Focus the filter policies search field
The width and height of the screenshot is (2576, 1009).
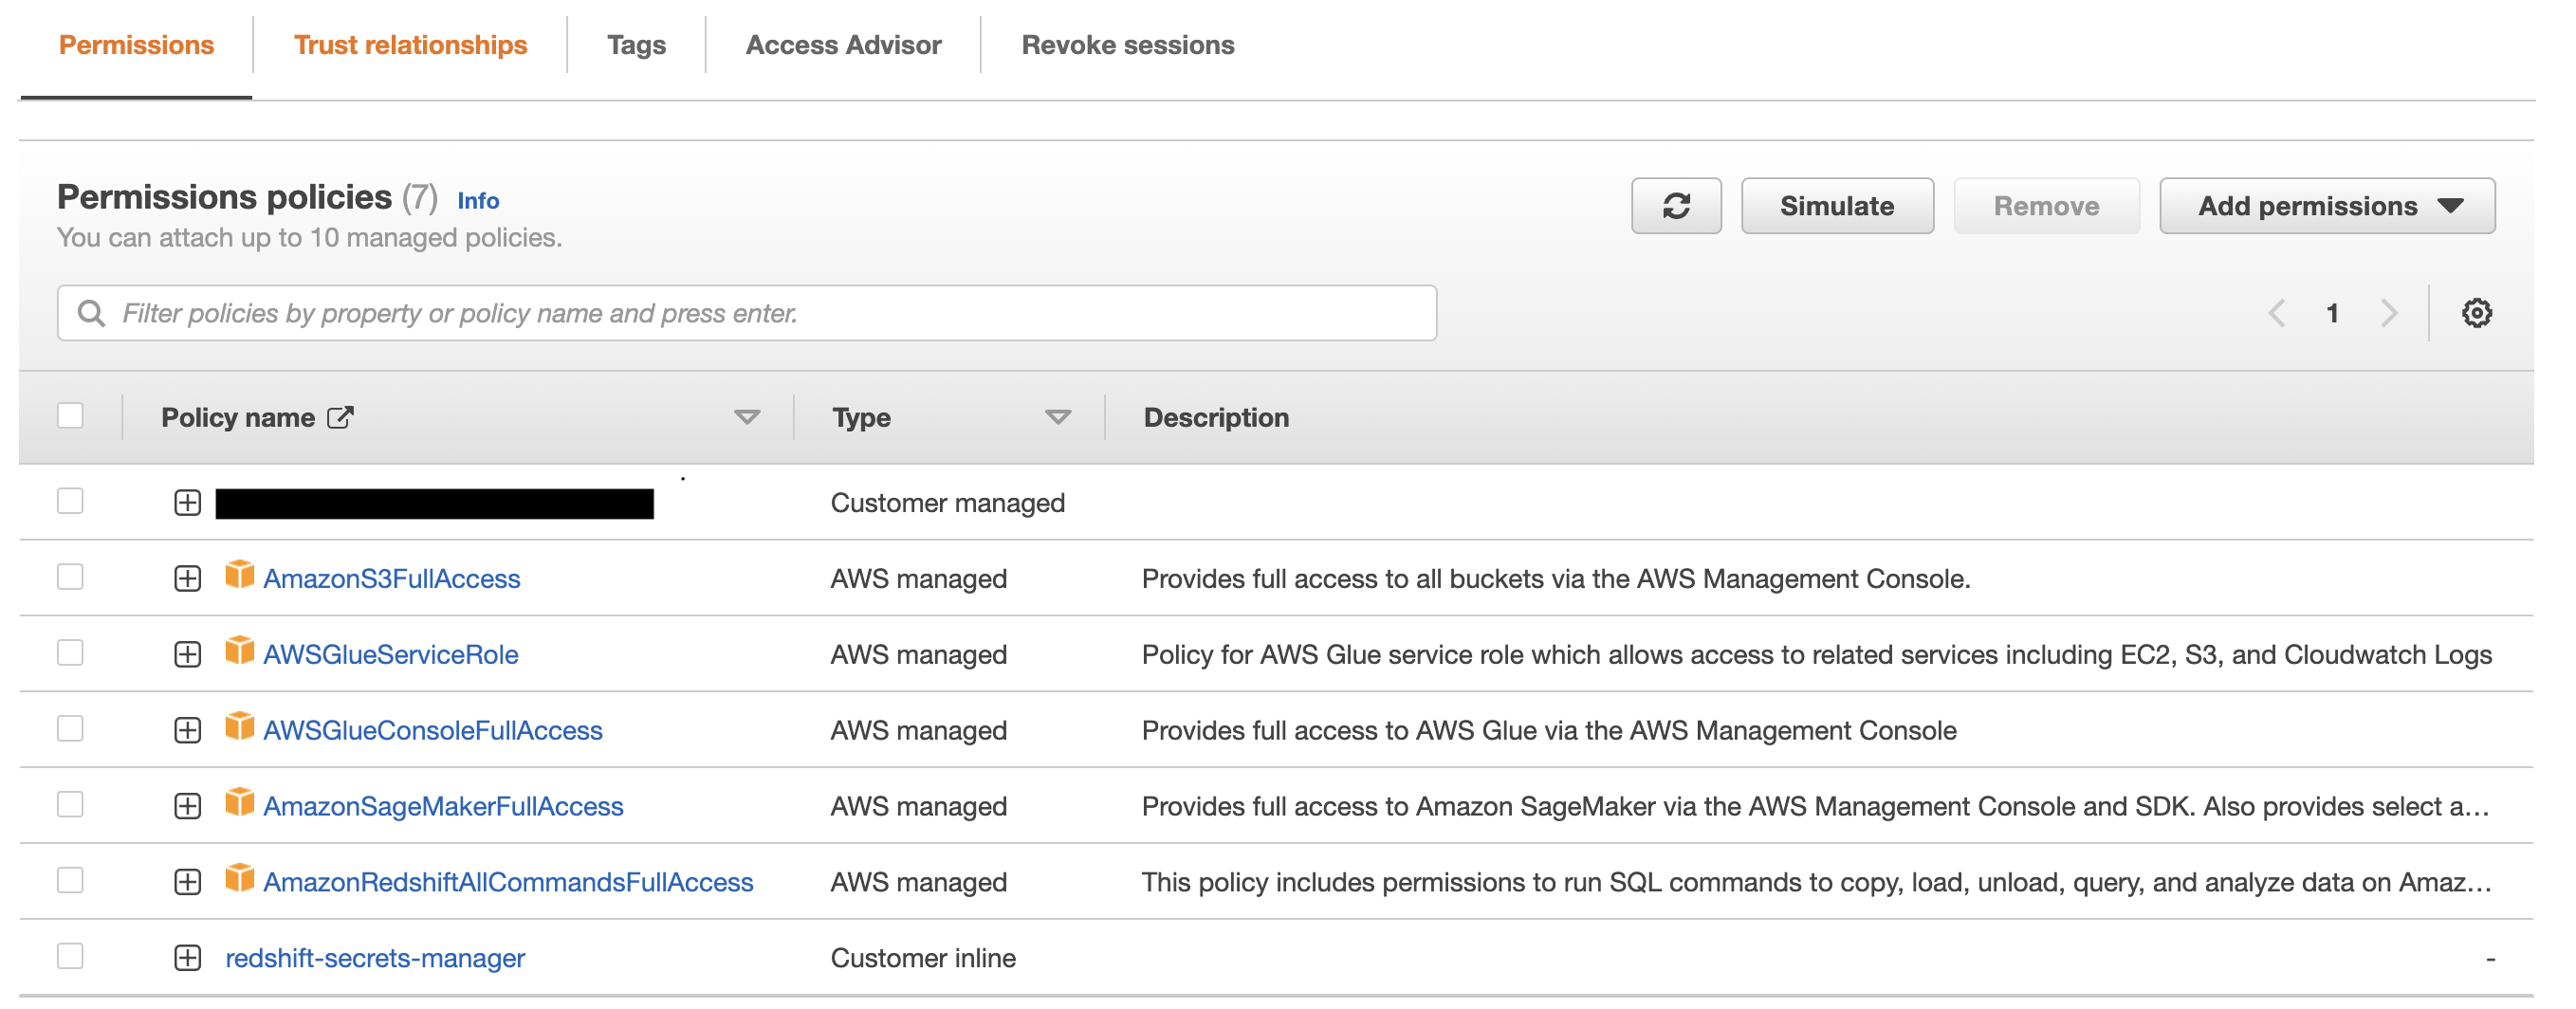[746, 313]
